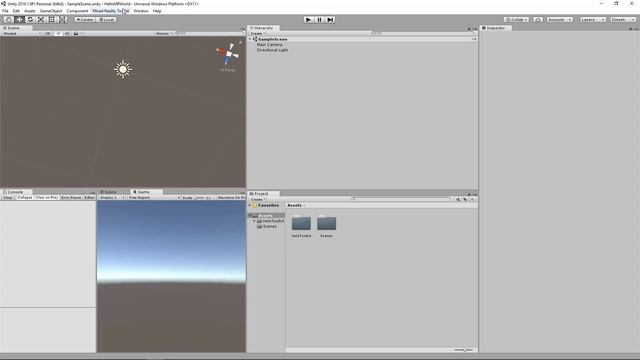640x360 pixels.
Task: Open the Help menu
Action: pos(157,11)
